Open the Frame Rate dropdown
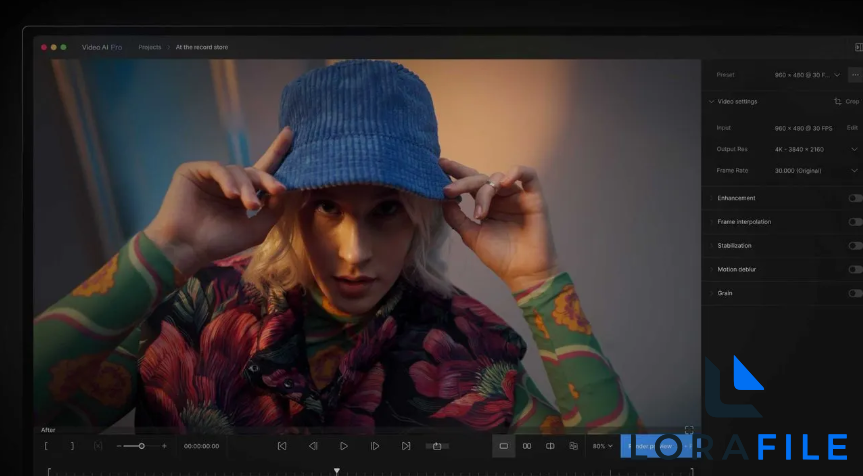The image size is (863, 476). click(x=816, y=171)
